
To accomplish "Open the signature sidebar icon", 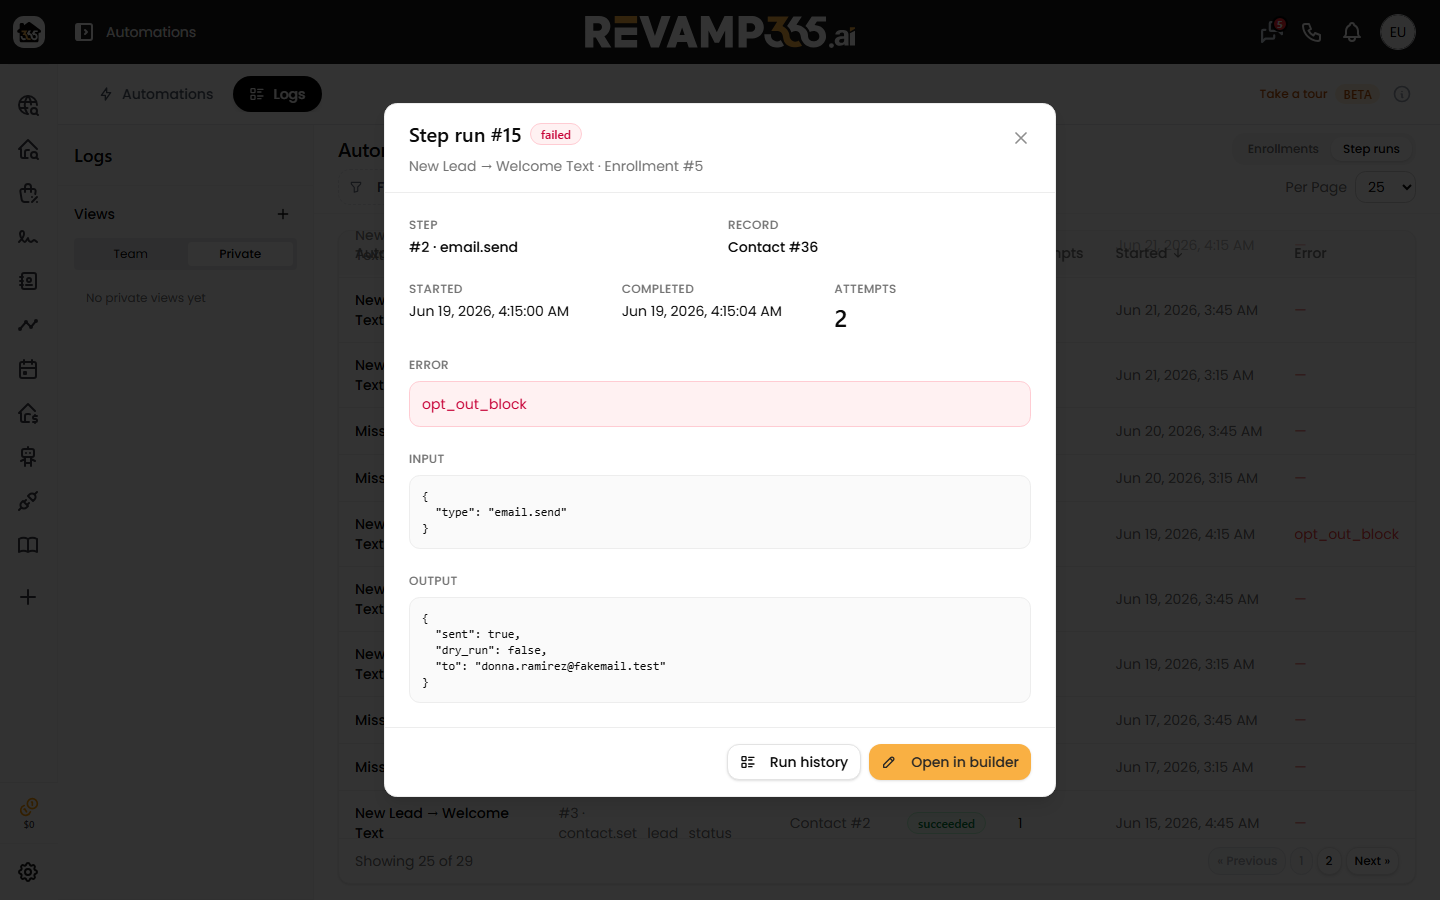I will 28,237.
